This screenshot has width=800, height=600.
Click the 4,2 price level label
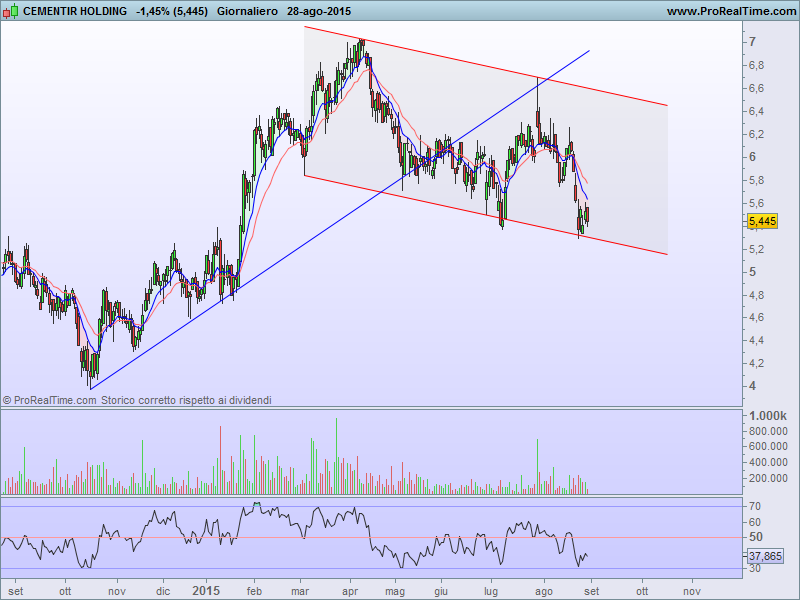coord(757,363)
